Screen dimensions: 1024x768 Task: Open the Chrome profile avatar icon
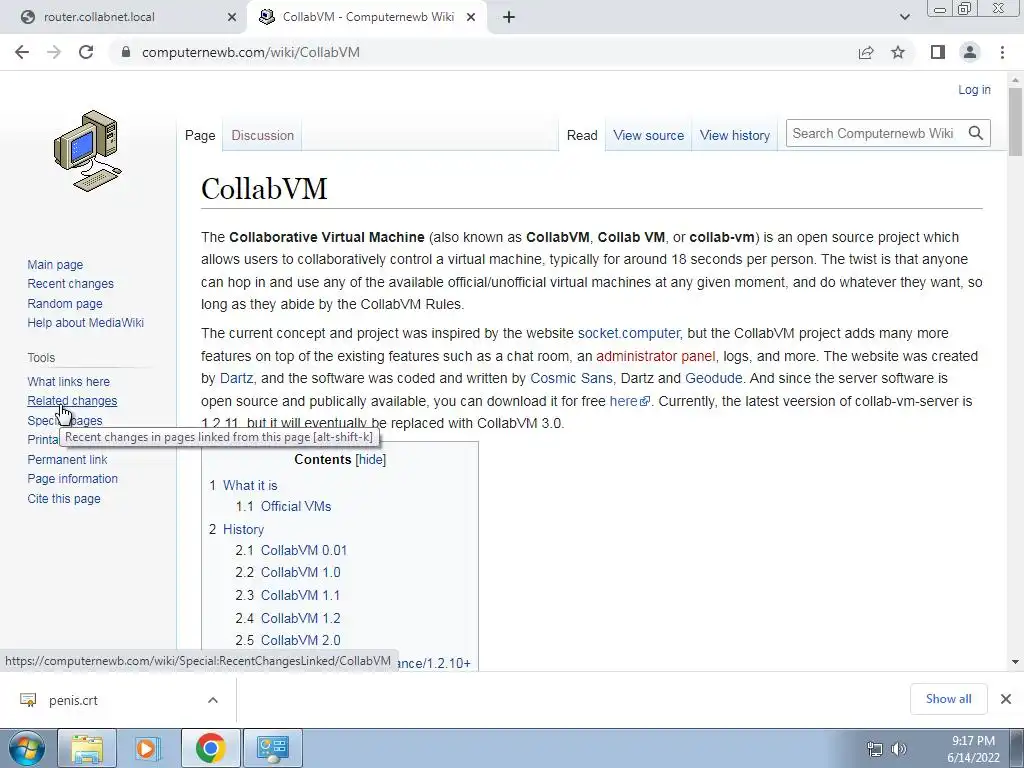tap(970, 52)
